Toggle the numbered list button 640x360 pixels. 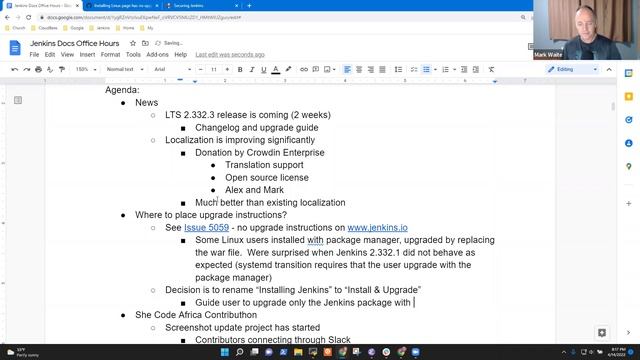pos(445,69)
